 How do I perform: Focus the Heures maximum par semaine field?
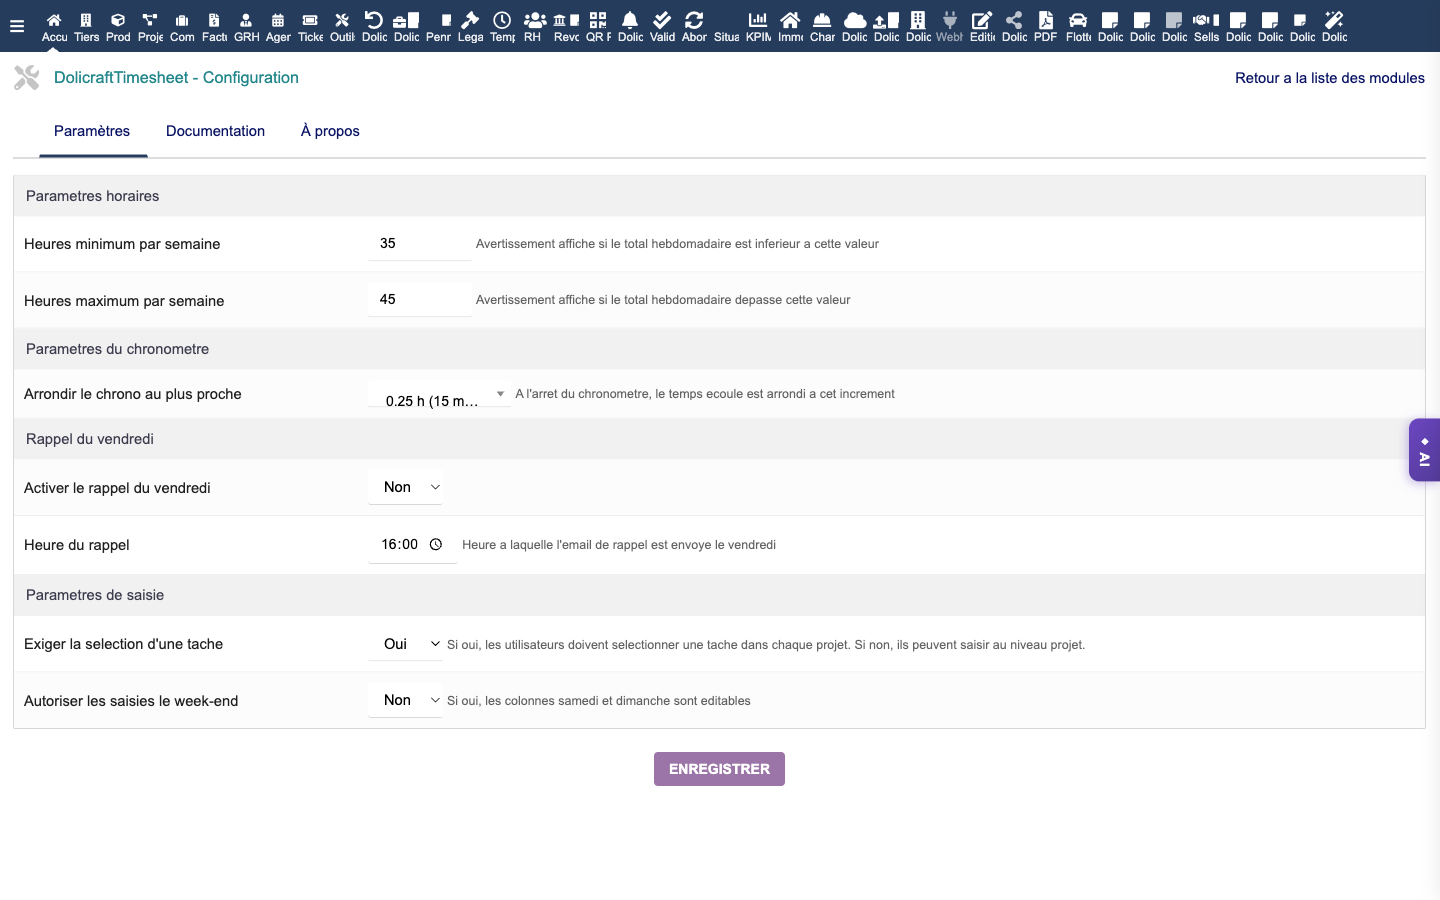(420, 299)
